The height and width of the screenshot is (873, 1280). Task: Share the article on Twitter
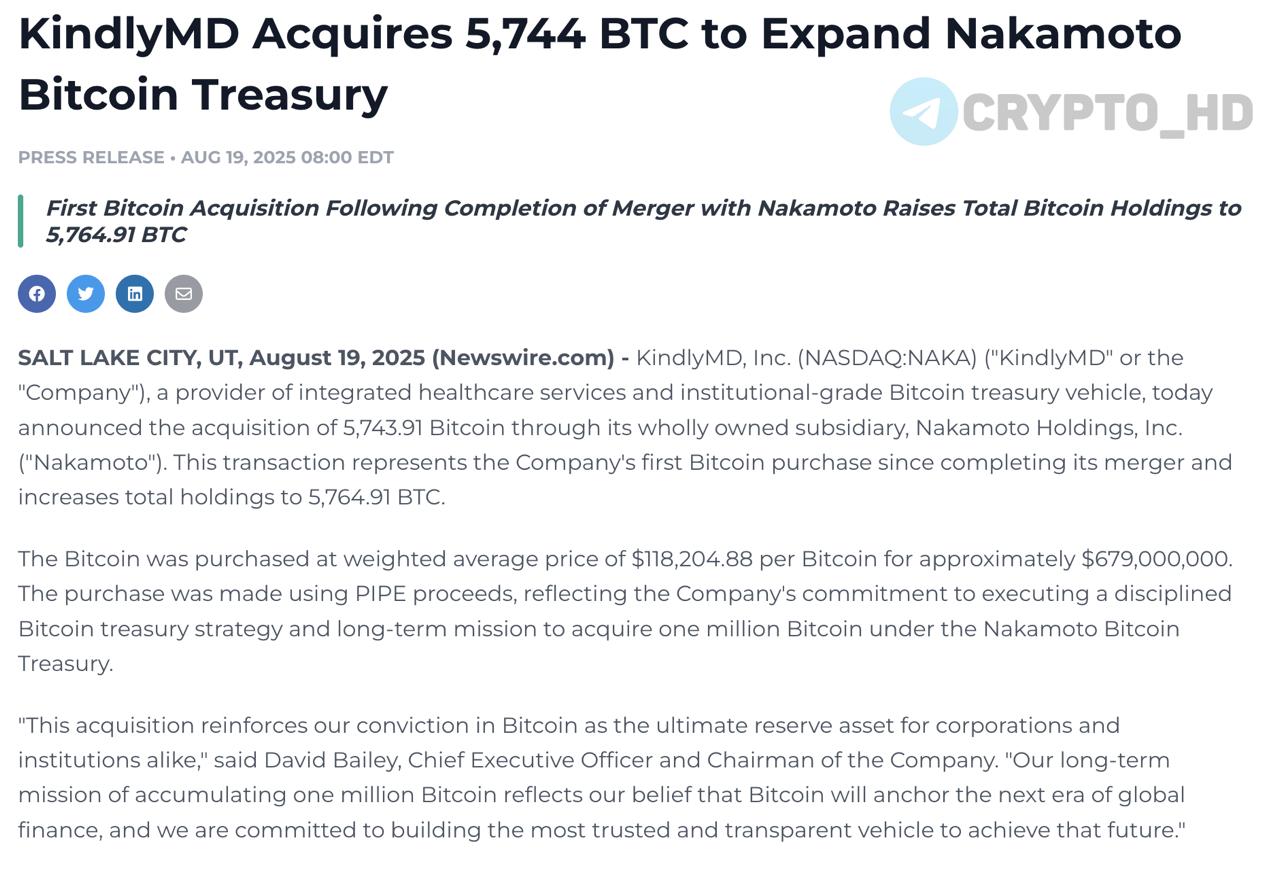(x=86, y=294)
